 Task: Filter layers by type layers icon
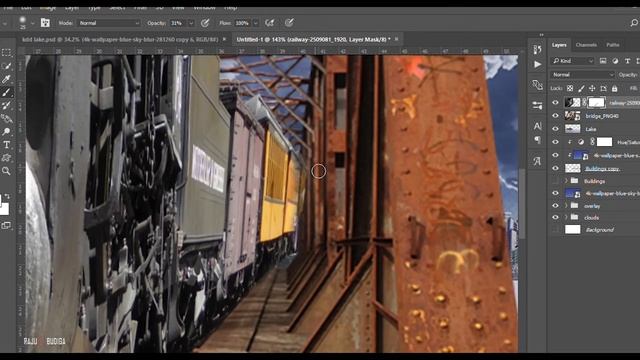pos(627,61)
